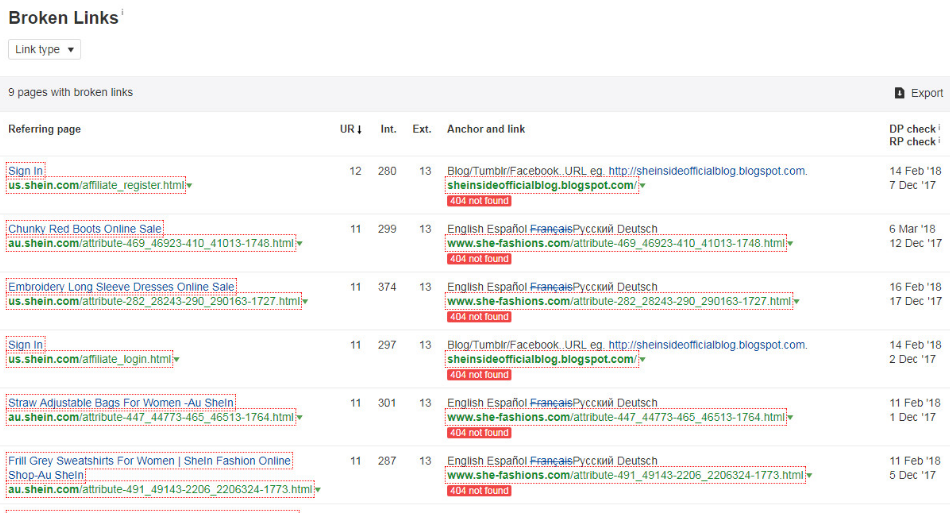Click 404 not found badge in Frill Grey Sweatshirts row
This screenshot has width=950, height=513.
(x=479, y=491)
